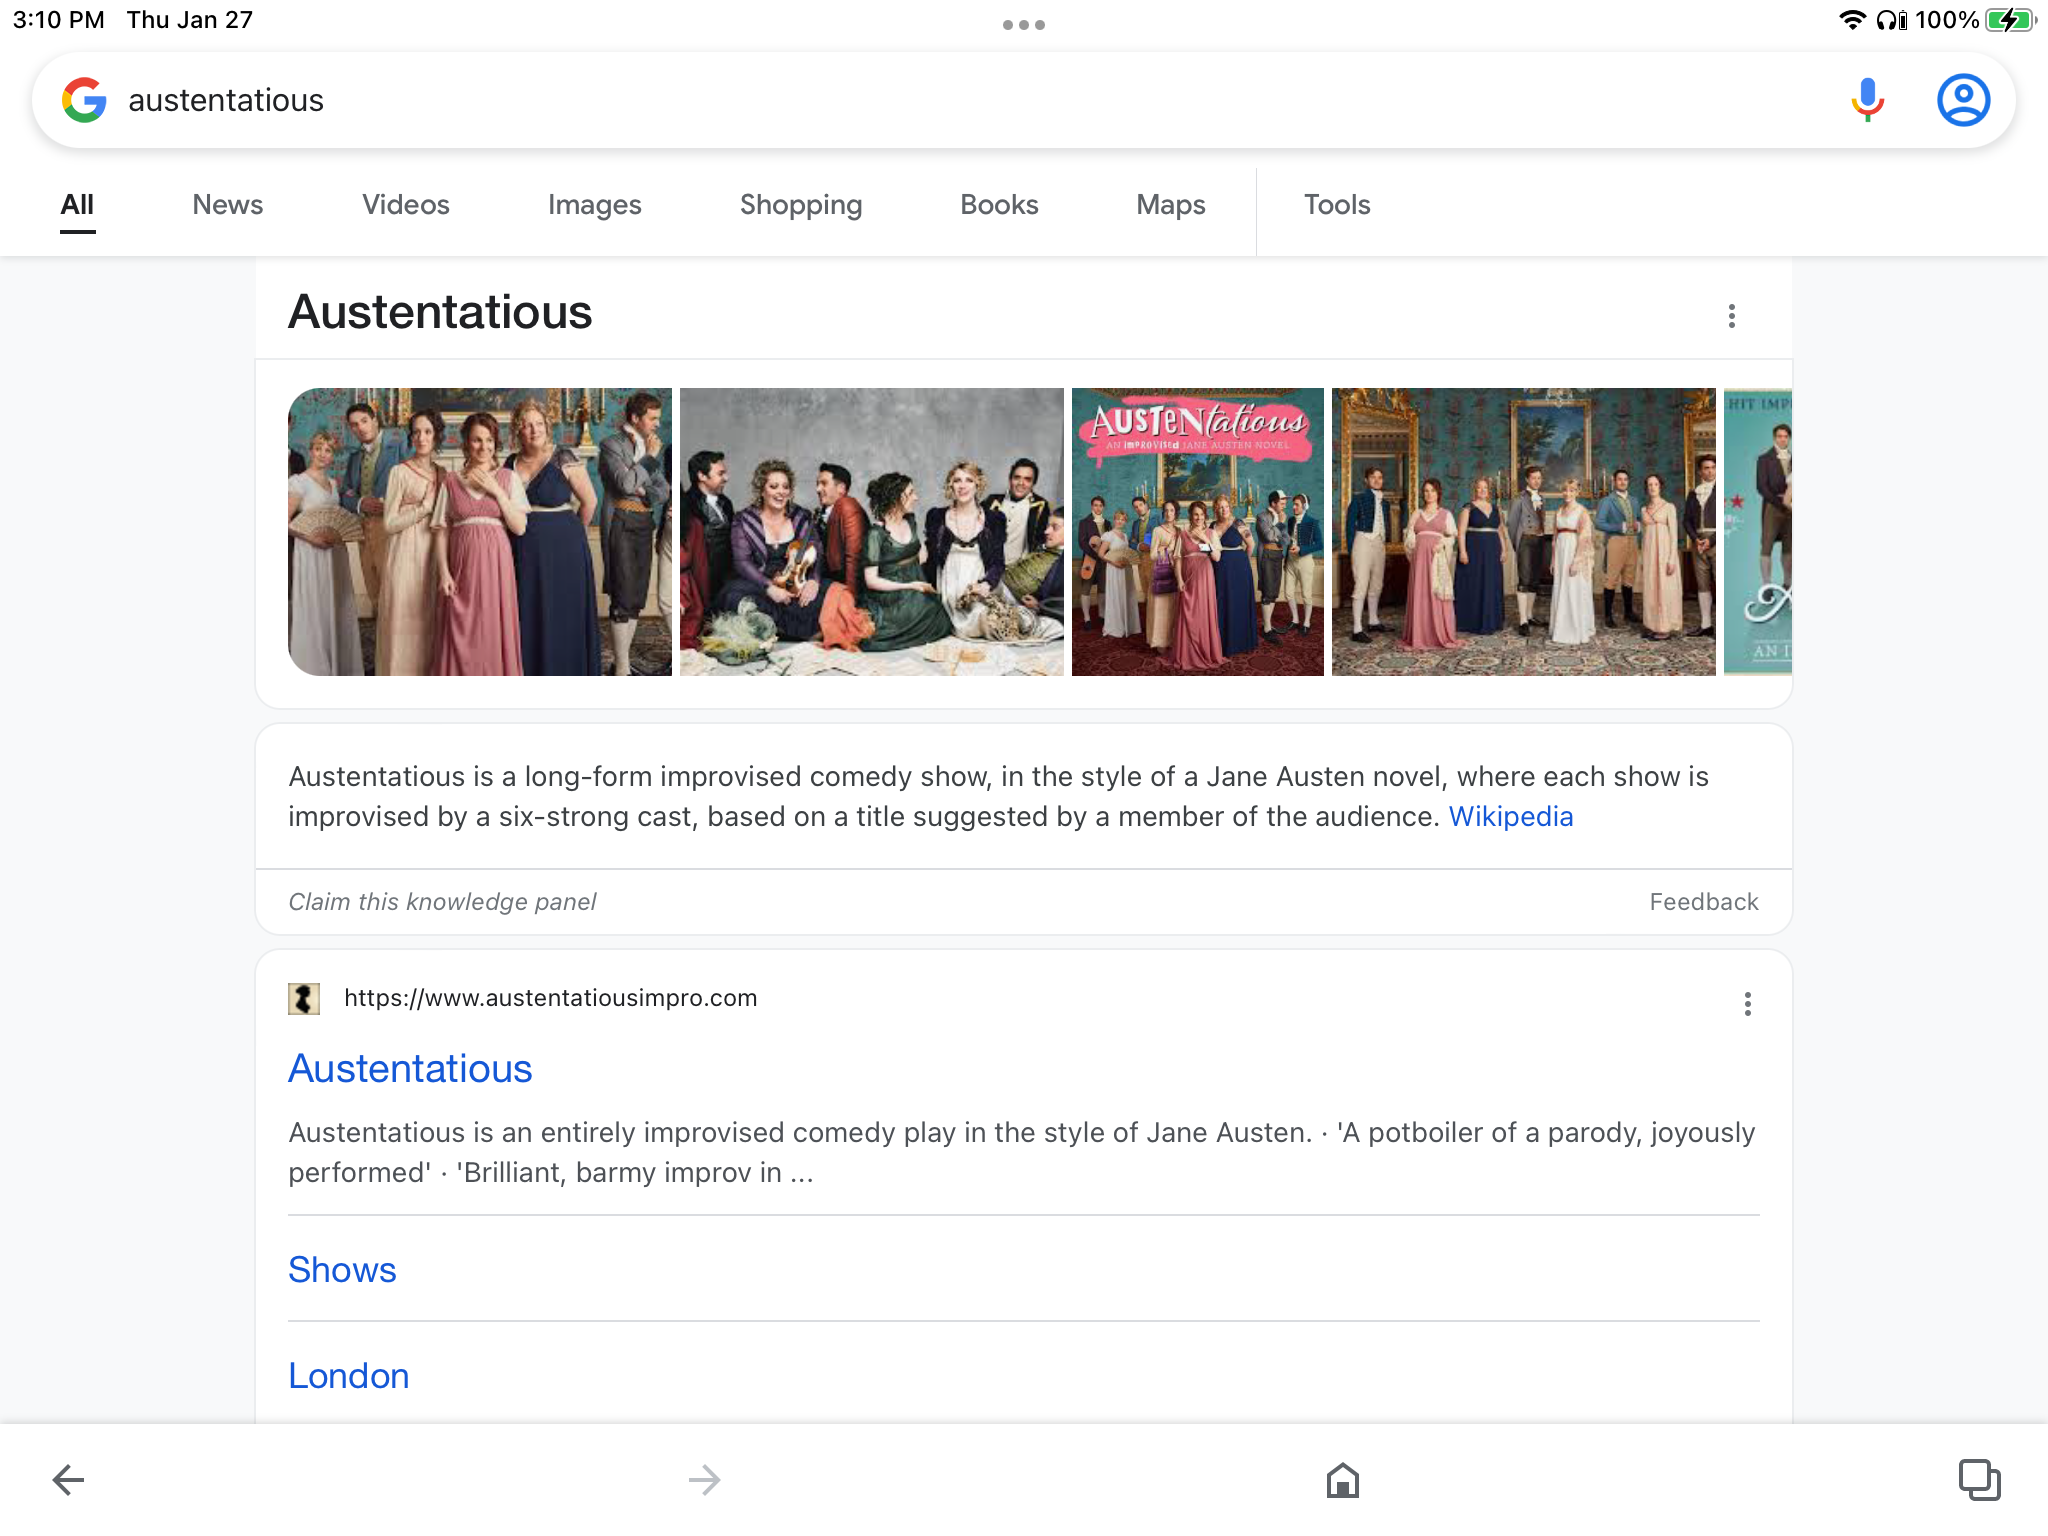Open the Austentatious result title link
The width and height of the screenshot is (2048, 1536).
point(410,1069)
